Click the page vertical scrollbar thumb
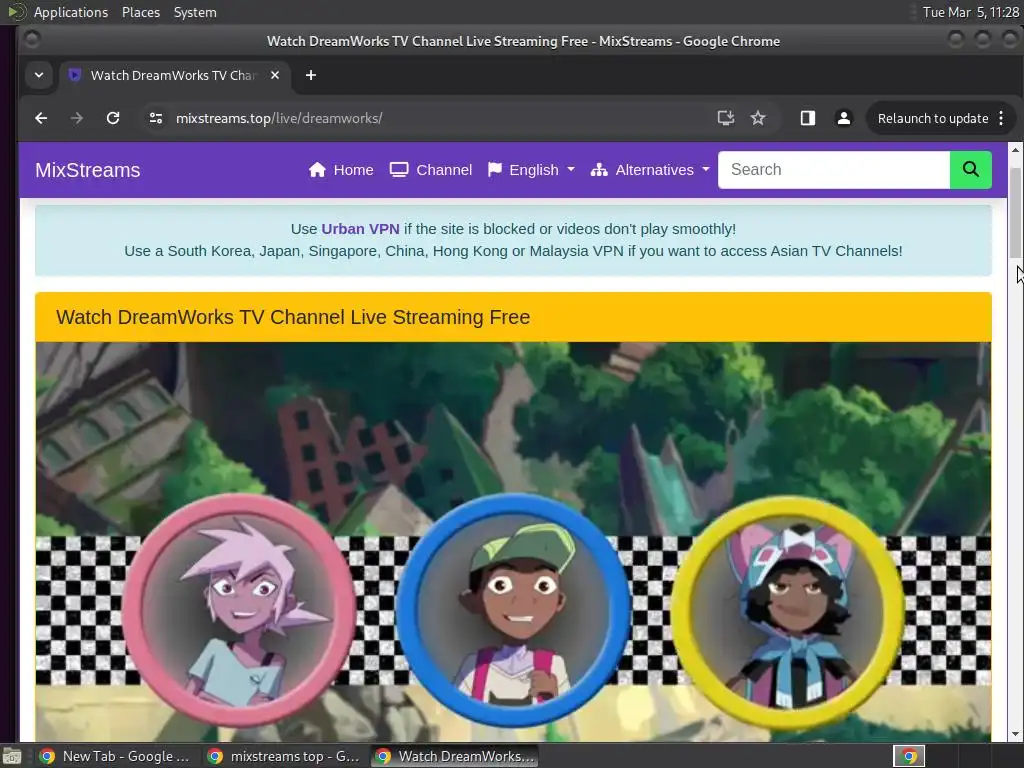This screenshot has width=1024, height=768. [1016, 213]
